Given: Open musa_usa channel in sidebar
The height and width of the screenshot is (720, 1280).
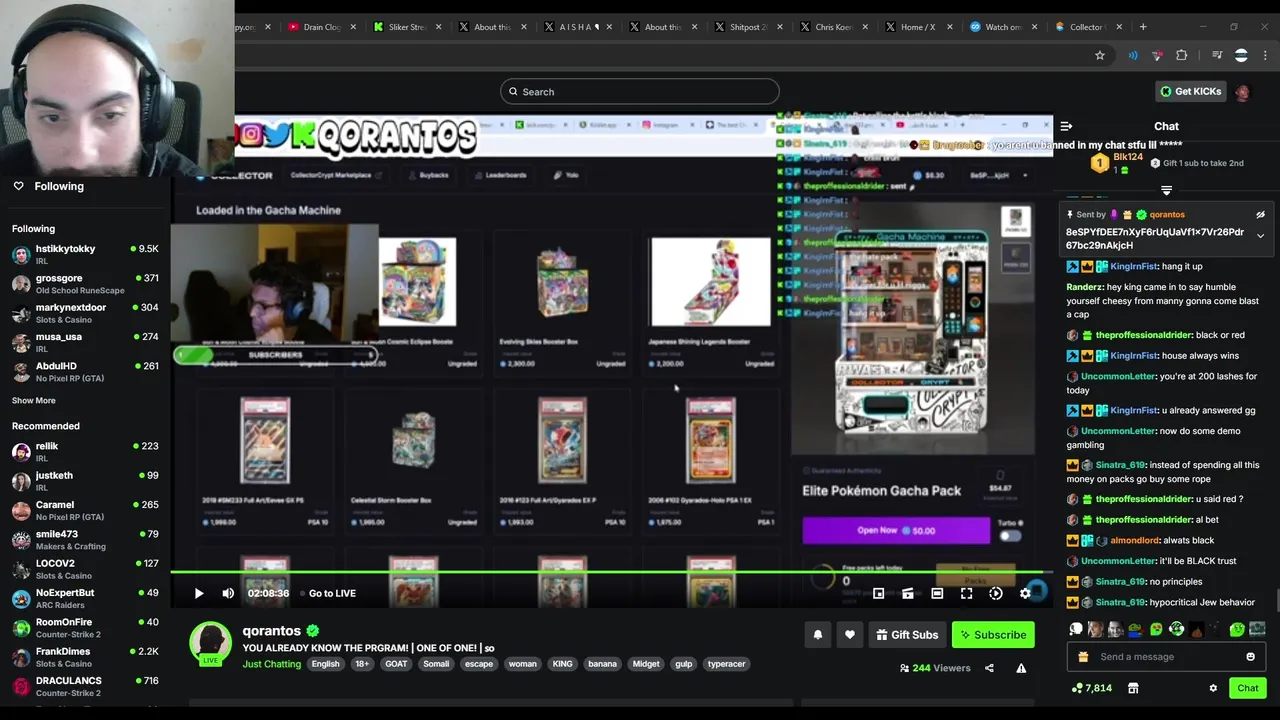Looking at the screenshot, I should [x=85, y=342].
